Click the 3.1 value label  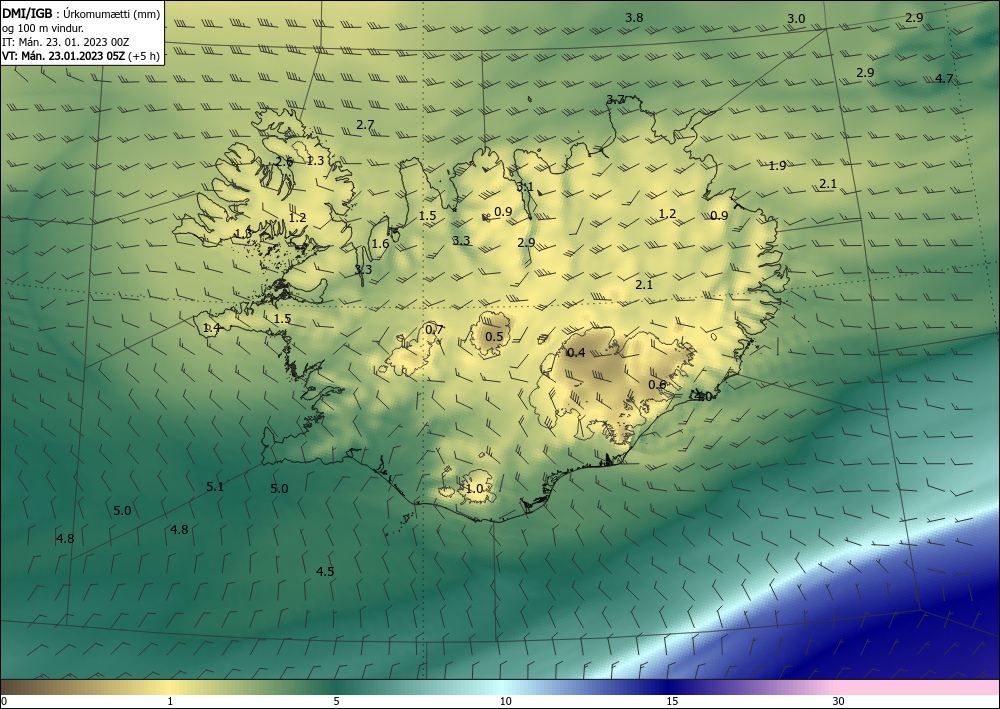click(x=525, y=187)
